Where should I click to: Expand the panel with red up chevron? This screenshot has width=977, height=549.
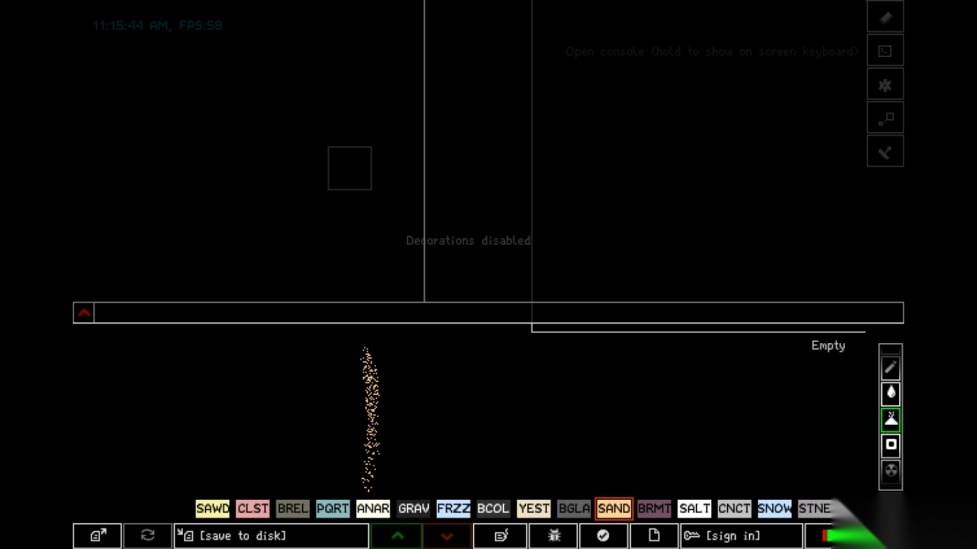click(84, 312)
